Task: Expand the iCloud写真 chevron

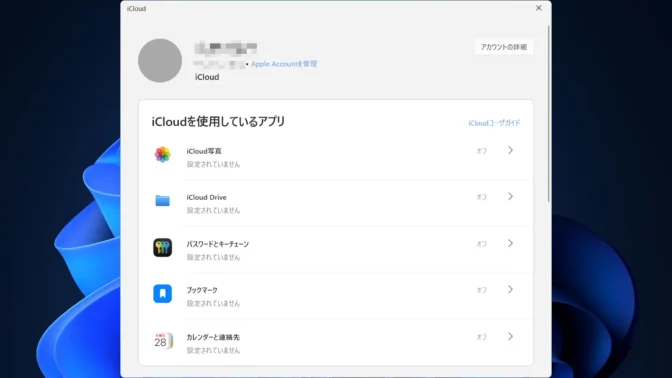Action: (x=510, y=150)
